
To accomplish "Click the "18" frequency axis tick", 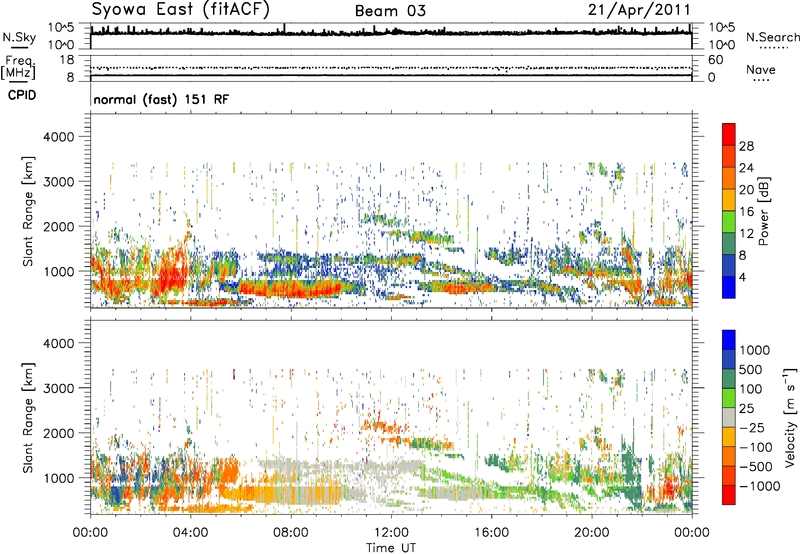I will (67, 60).
